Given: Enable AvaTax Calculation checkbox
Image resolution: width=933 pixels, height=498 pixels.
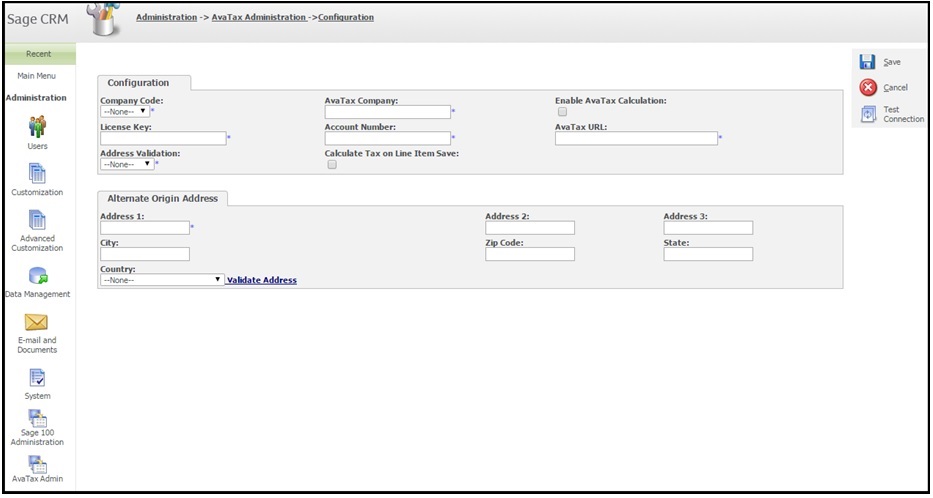Looking at the screenshot, I should click(562, 112).
